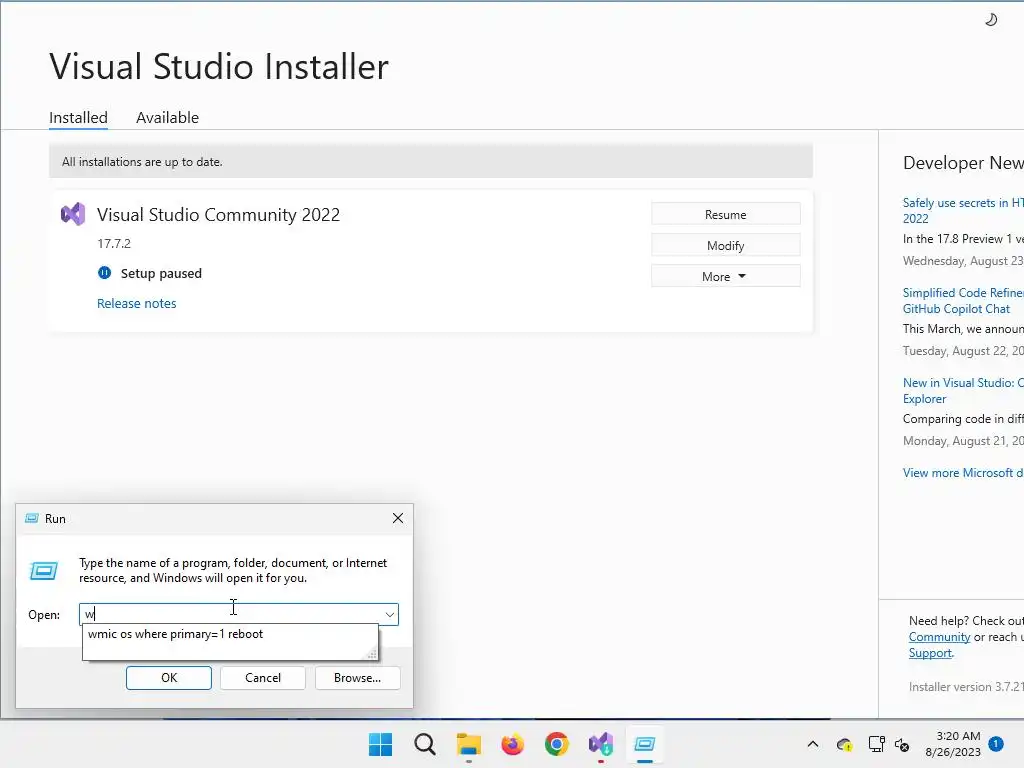Open 'Safely use secrets' news article
Viewport: 1024px width, 768px height.
[963, 210]
